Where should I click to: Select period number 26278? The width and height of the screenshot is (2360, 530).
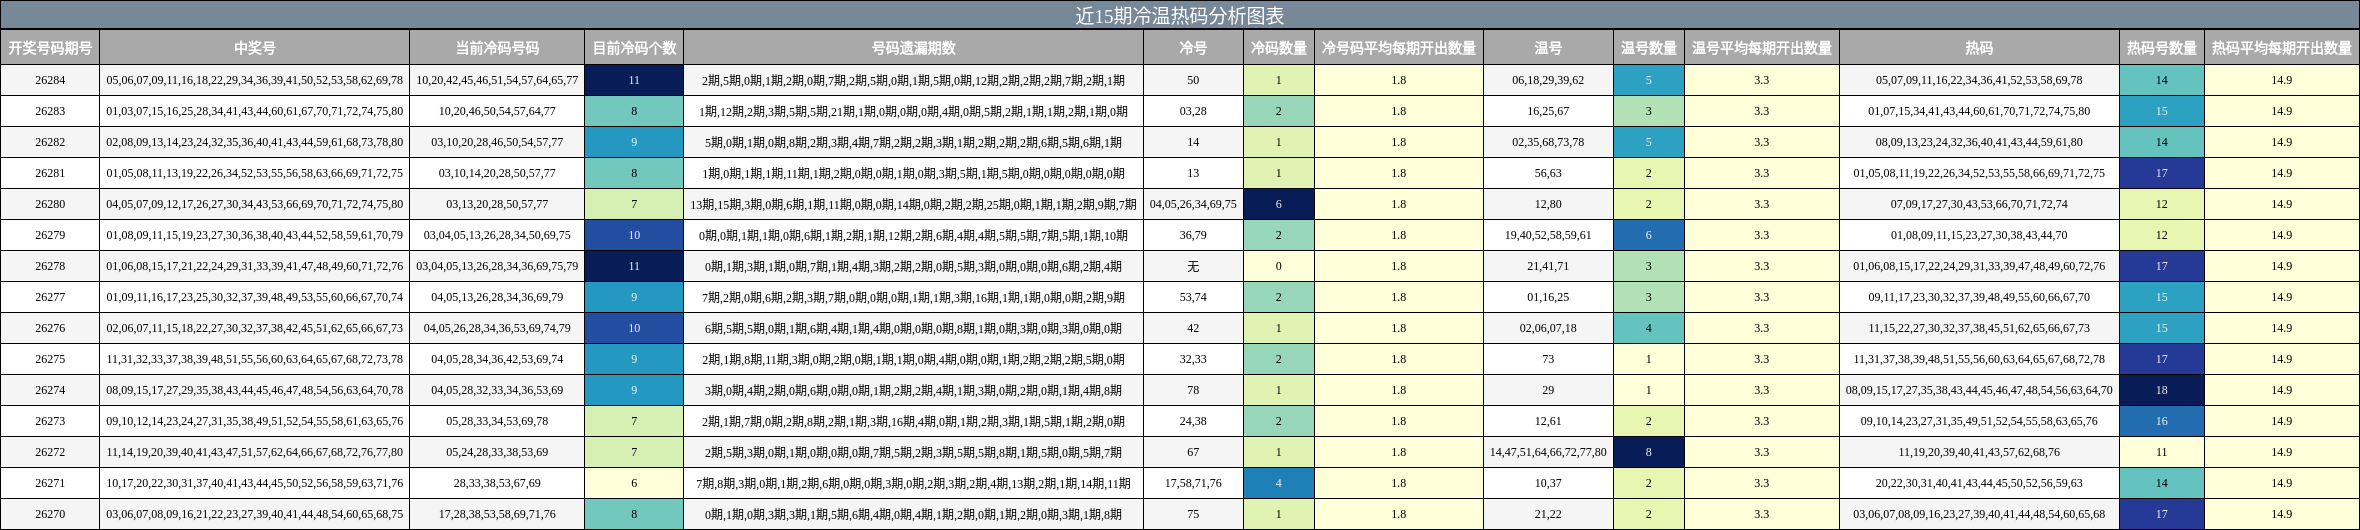coord(50,266)
